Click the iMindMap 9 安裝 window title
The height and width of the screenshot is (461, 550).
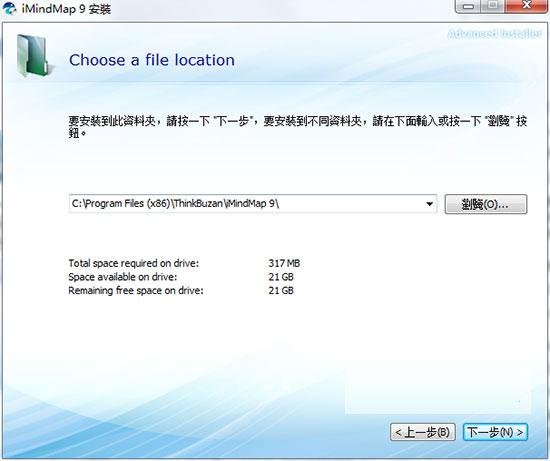click(66, 8)
